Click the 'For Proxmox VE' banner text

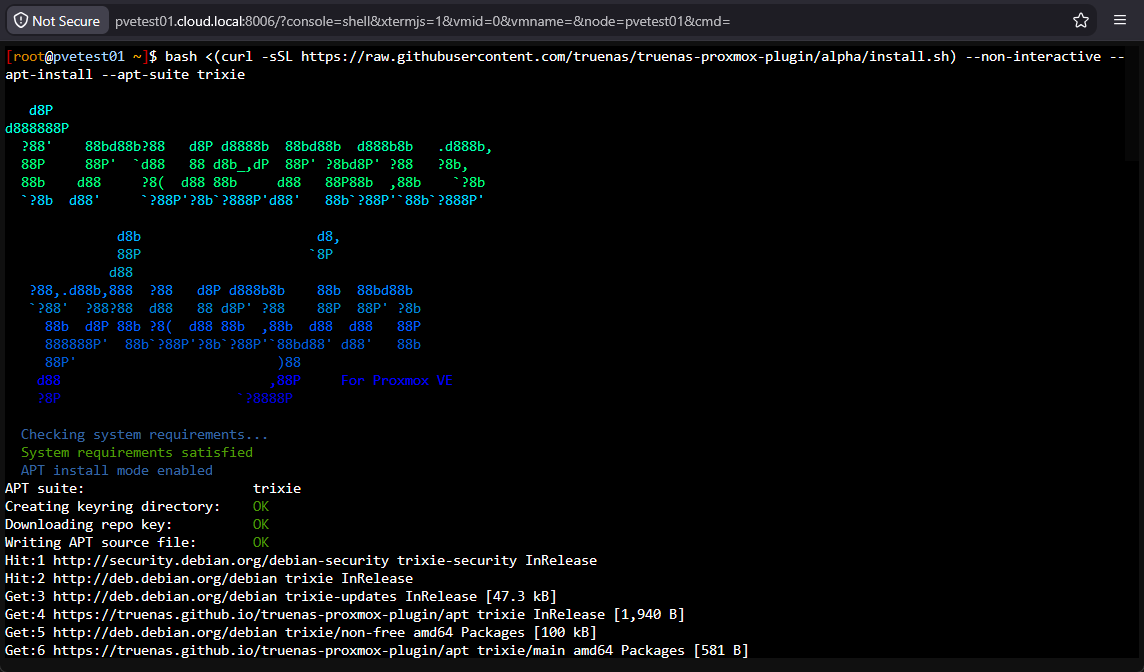pos(397,380)
